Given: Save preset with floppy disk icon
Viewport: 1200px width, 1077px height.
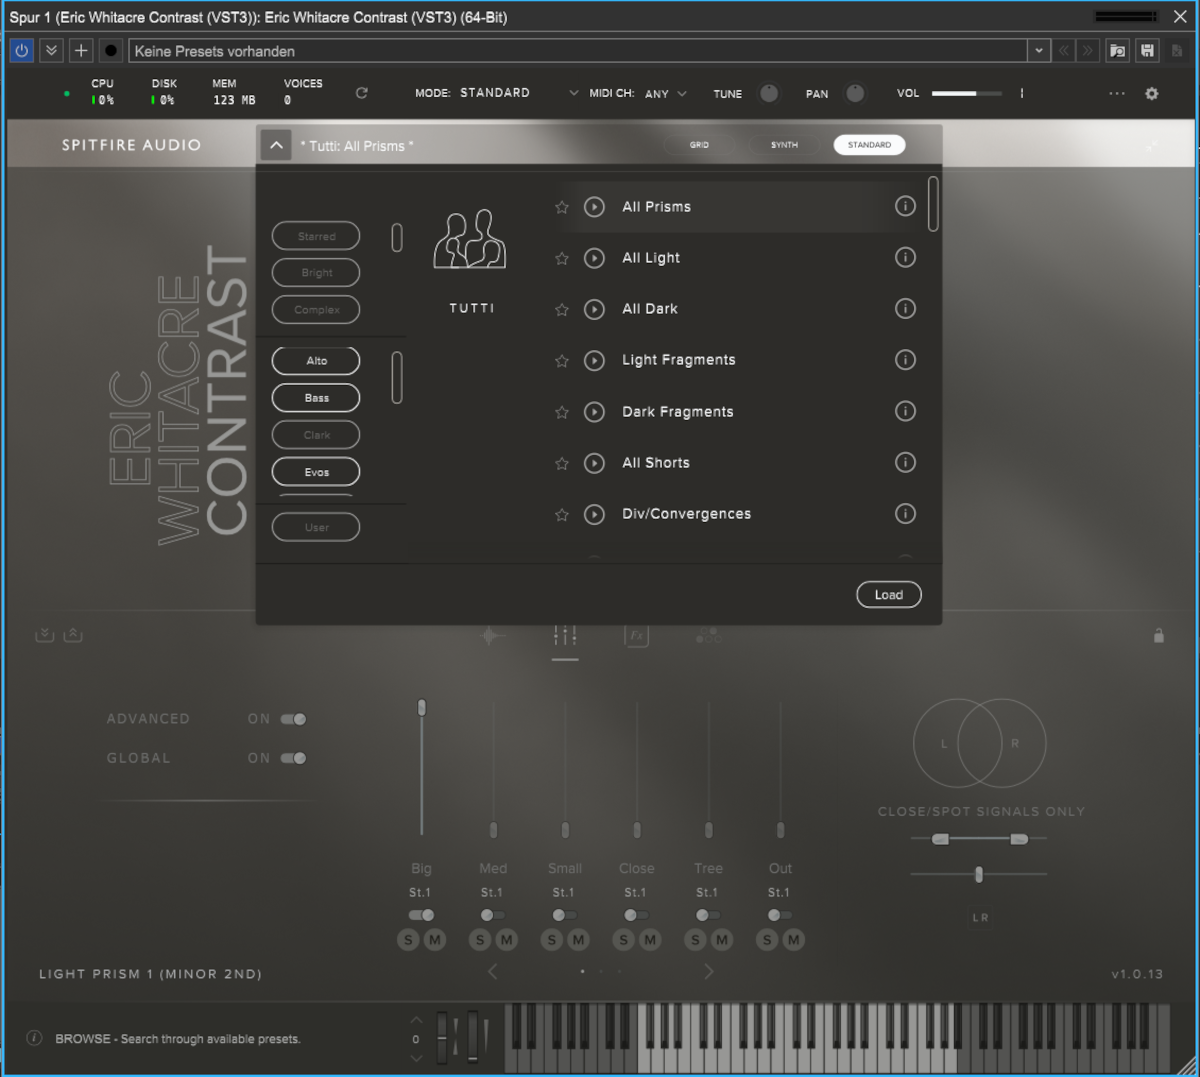Looking at the screenshot, I should (x=1147, y=50).
